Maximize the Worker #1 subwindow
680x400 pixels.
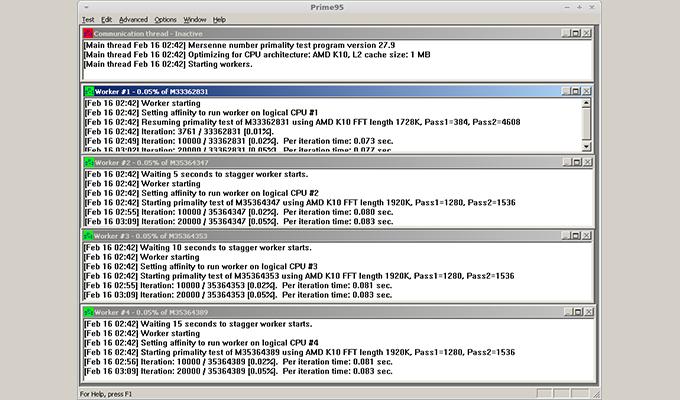click(575, 91)
